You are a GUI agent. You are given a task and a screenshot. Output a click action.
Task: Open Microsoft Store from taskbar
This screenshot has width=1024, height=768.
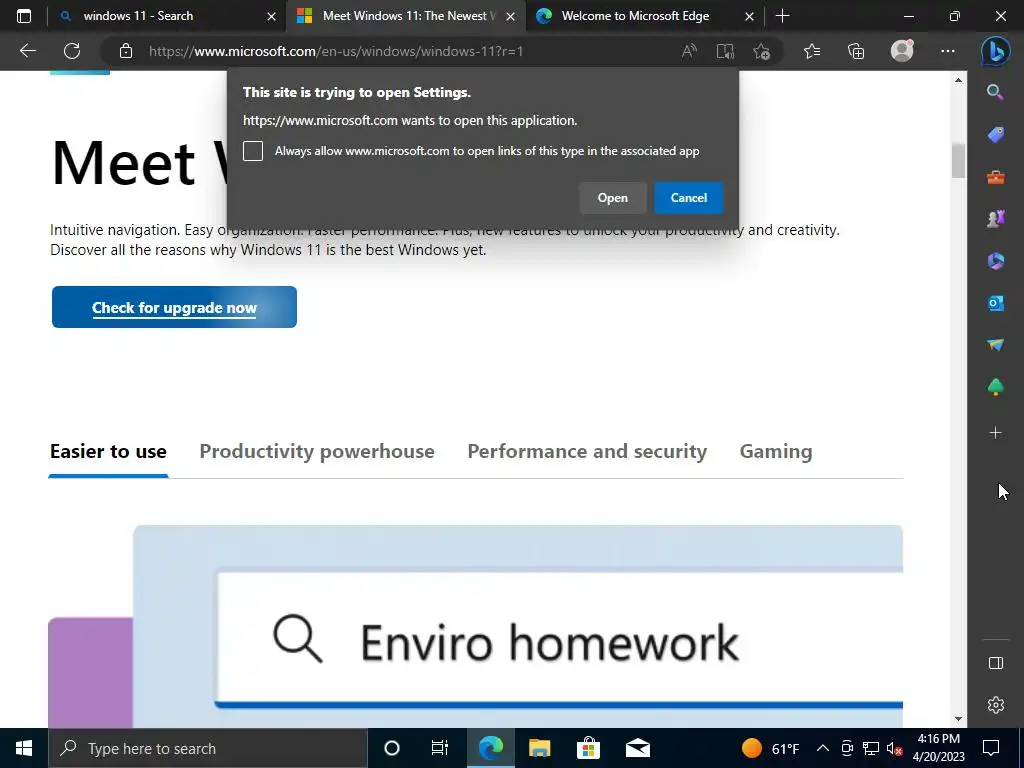coord(588,748)
